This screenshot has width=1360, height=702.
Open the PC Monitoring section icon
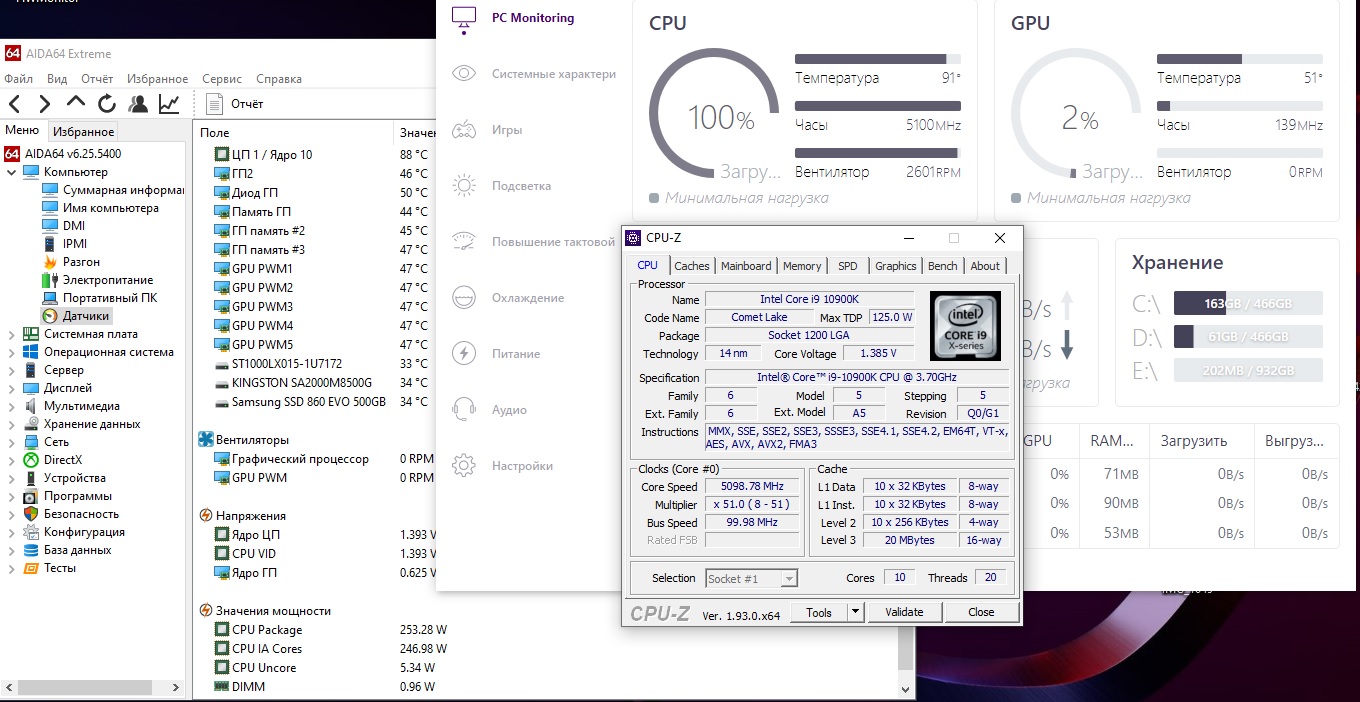(463, 18)
